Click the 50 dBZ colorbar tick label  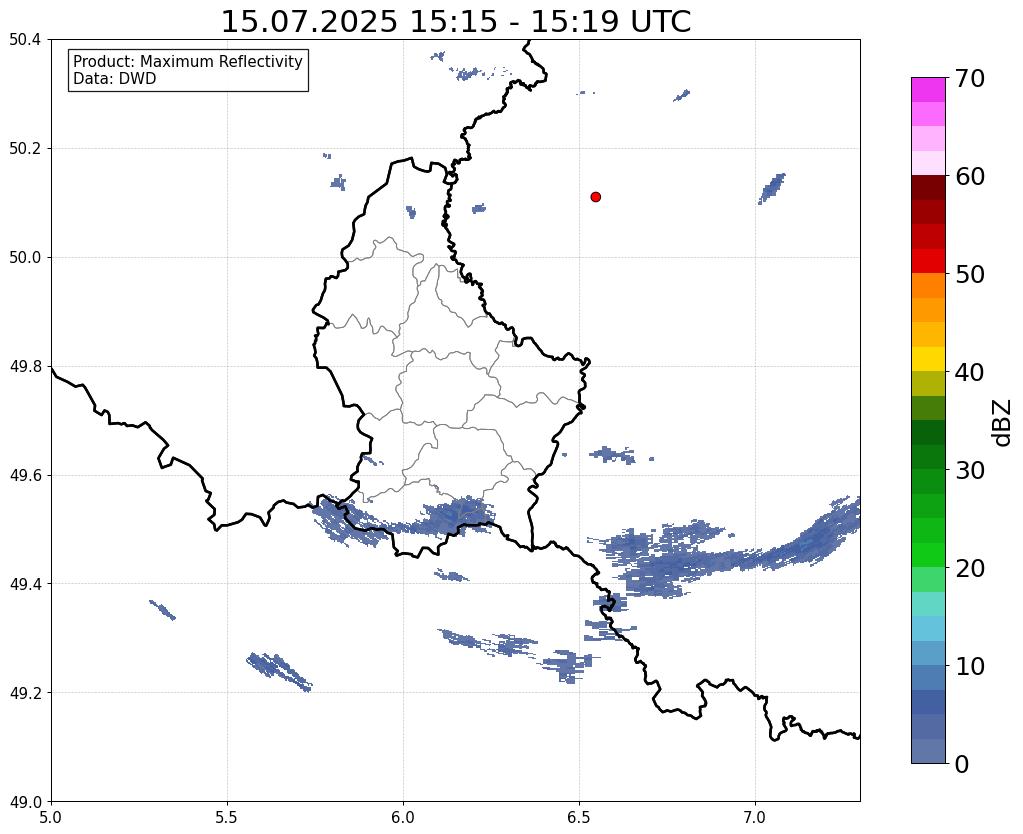point(970,274)
